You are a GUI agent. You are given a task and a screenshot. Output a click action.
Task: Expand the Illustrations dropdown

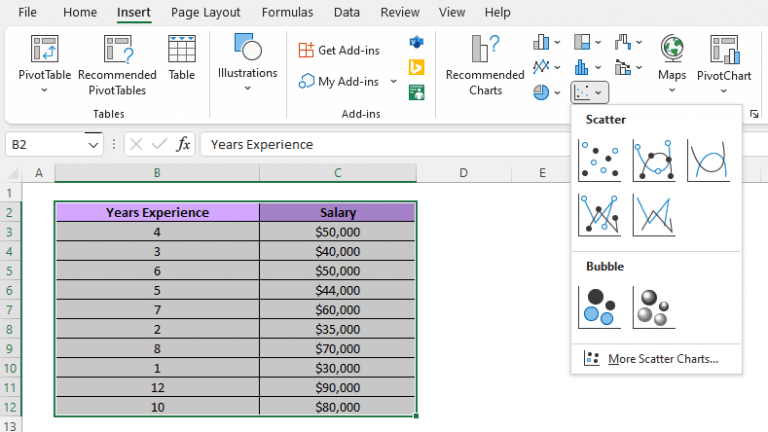coord(247,87)
